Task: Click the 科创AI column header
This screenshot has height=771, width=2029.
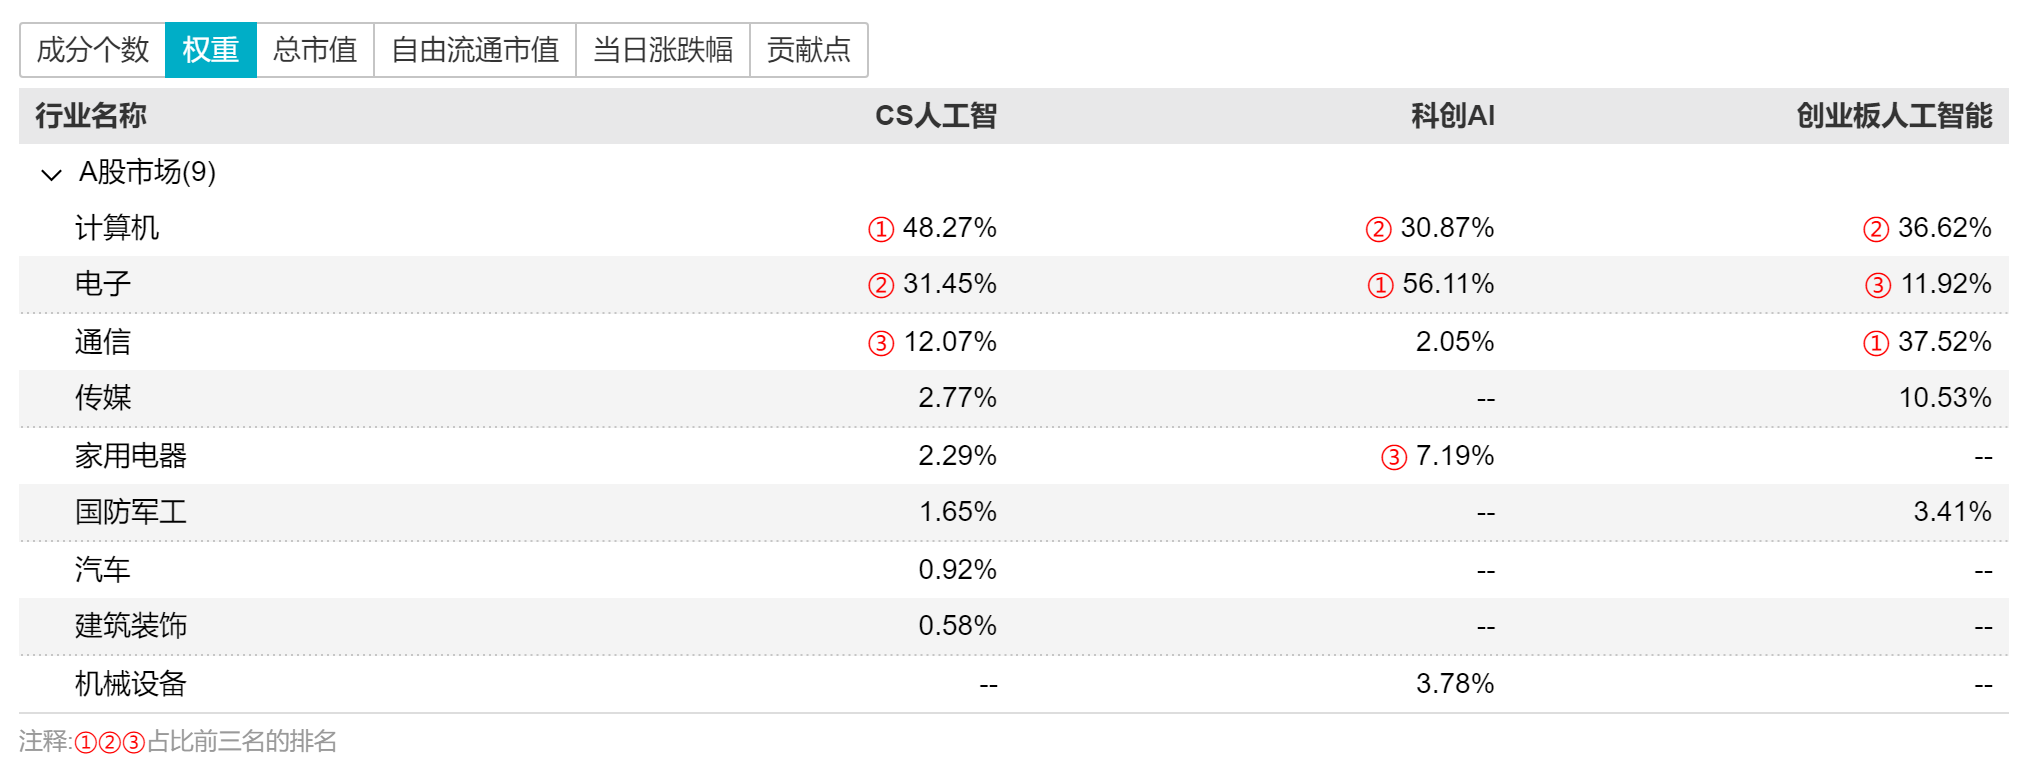Action: pyautogui.click(x=1453, y=116)
